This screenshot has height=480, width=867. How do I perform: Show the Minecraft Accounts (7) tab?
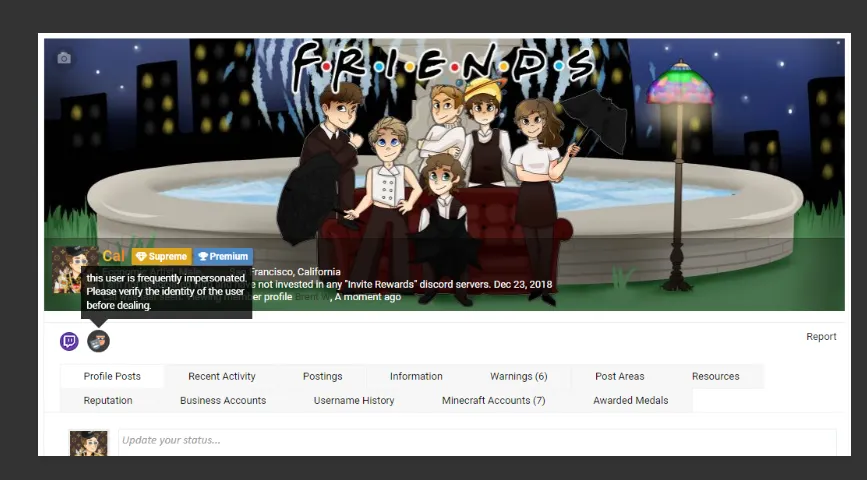(494, 400)
